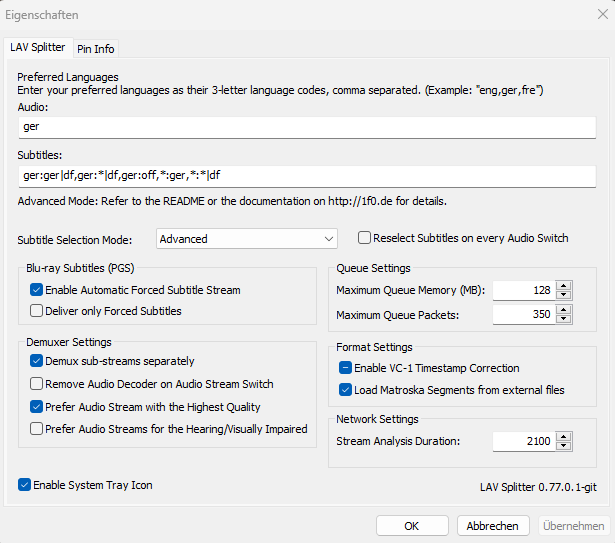Close the Eigenschaften dialog window
The height and width of the screenshot is (543, 615).
(590, 15)
